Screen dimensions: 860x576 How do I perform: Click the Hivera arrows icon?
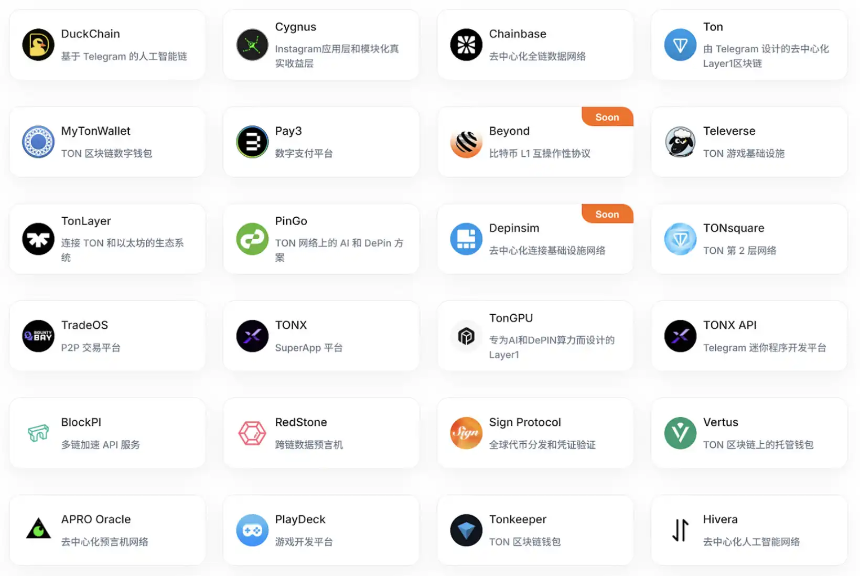coord(680,530)
